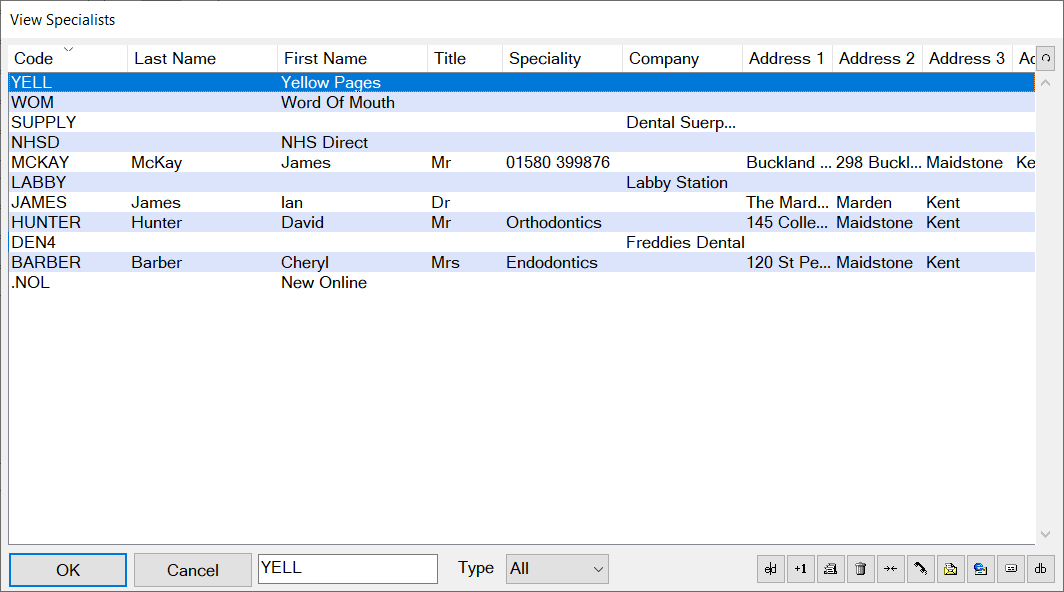The width and height of the screenshot is (1064, 592).
Task: Delete specialist using the trash icon
Action: [861, 569]
